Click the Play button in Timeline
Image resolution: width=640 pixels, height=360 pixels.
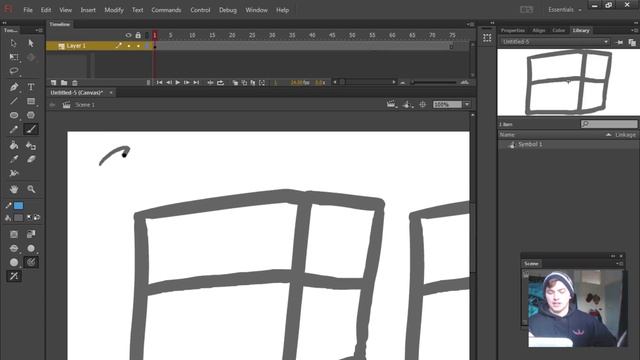pyautogui.click(x=178, y=82)
